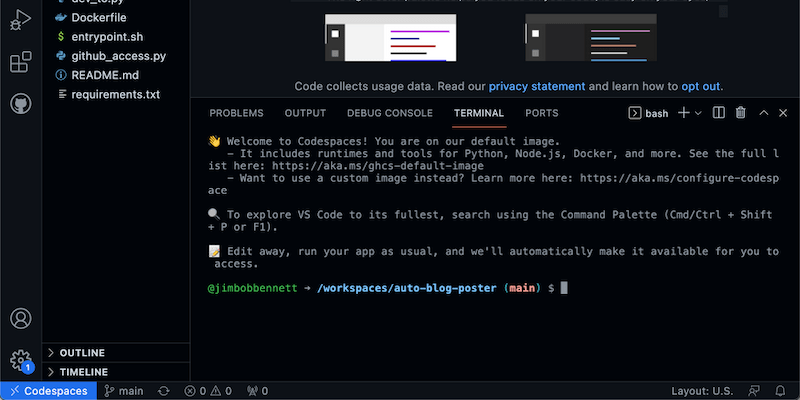Open the Run and Debug view
Image resolution: width=800 pixels, height=400 pixels.
[x=20, y=20]
